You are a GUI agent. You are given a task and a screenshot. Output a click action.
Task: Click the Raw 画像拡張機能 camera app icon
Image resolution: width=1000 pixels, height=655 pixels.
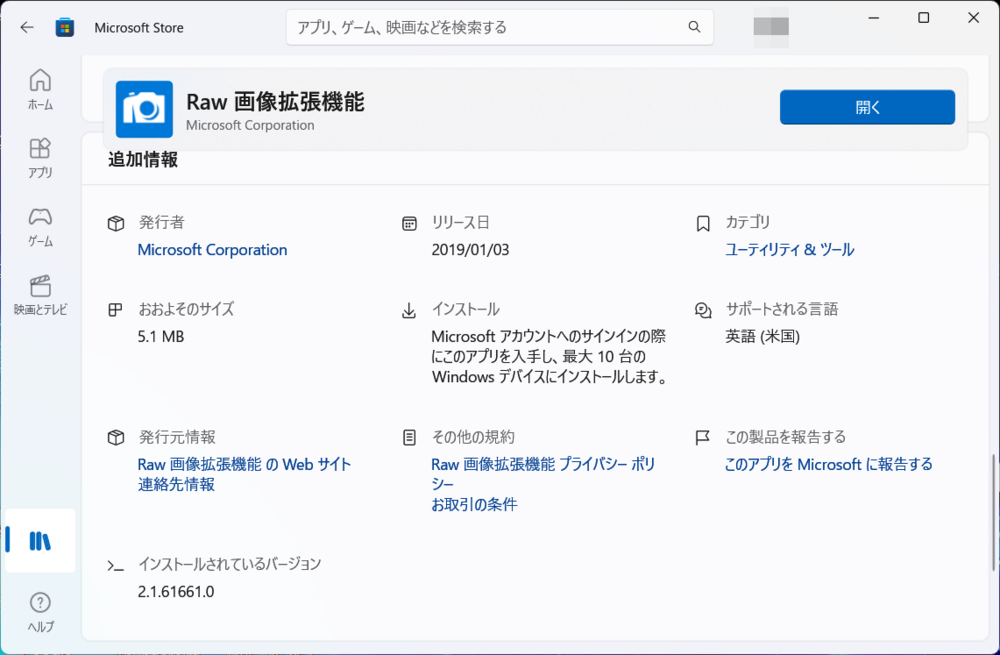144,109
